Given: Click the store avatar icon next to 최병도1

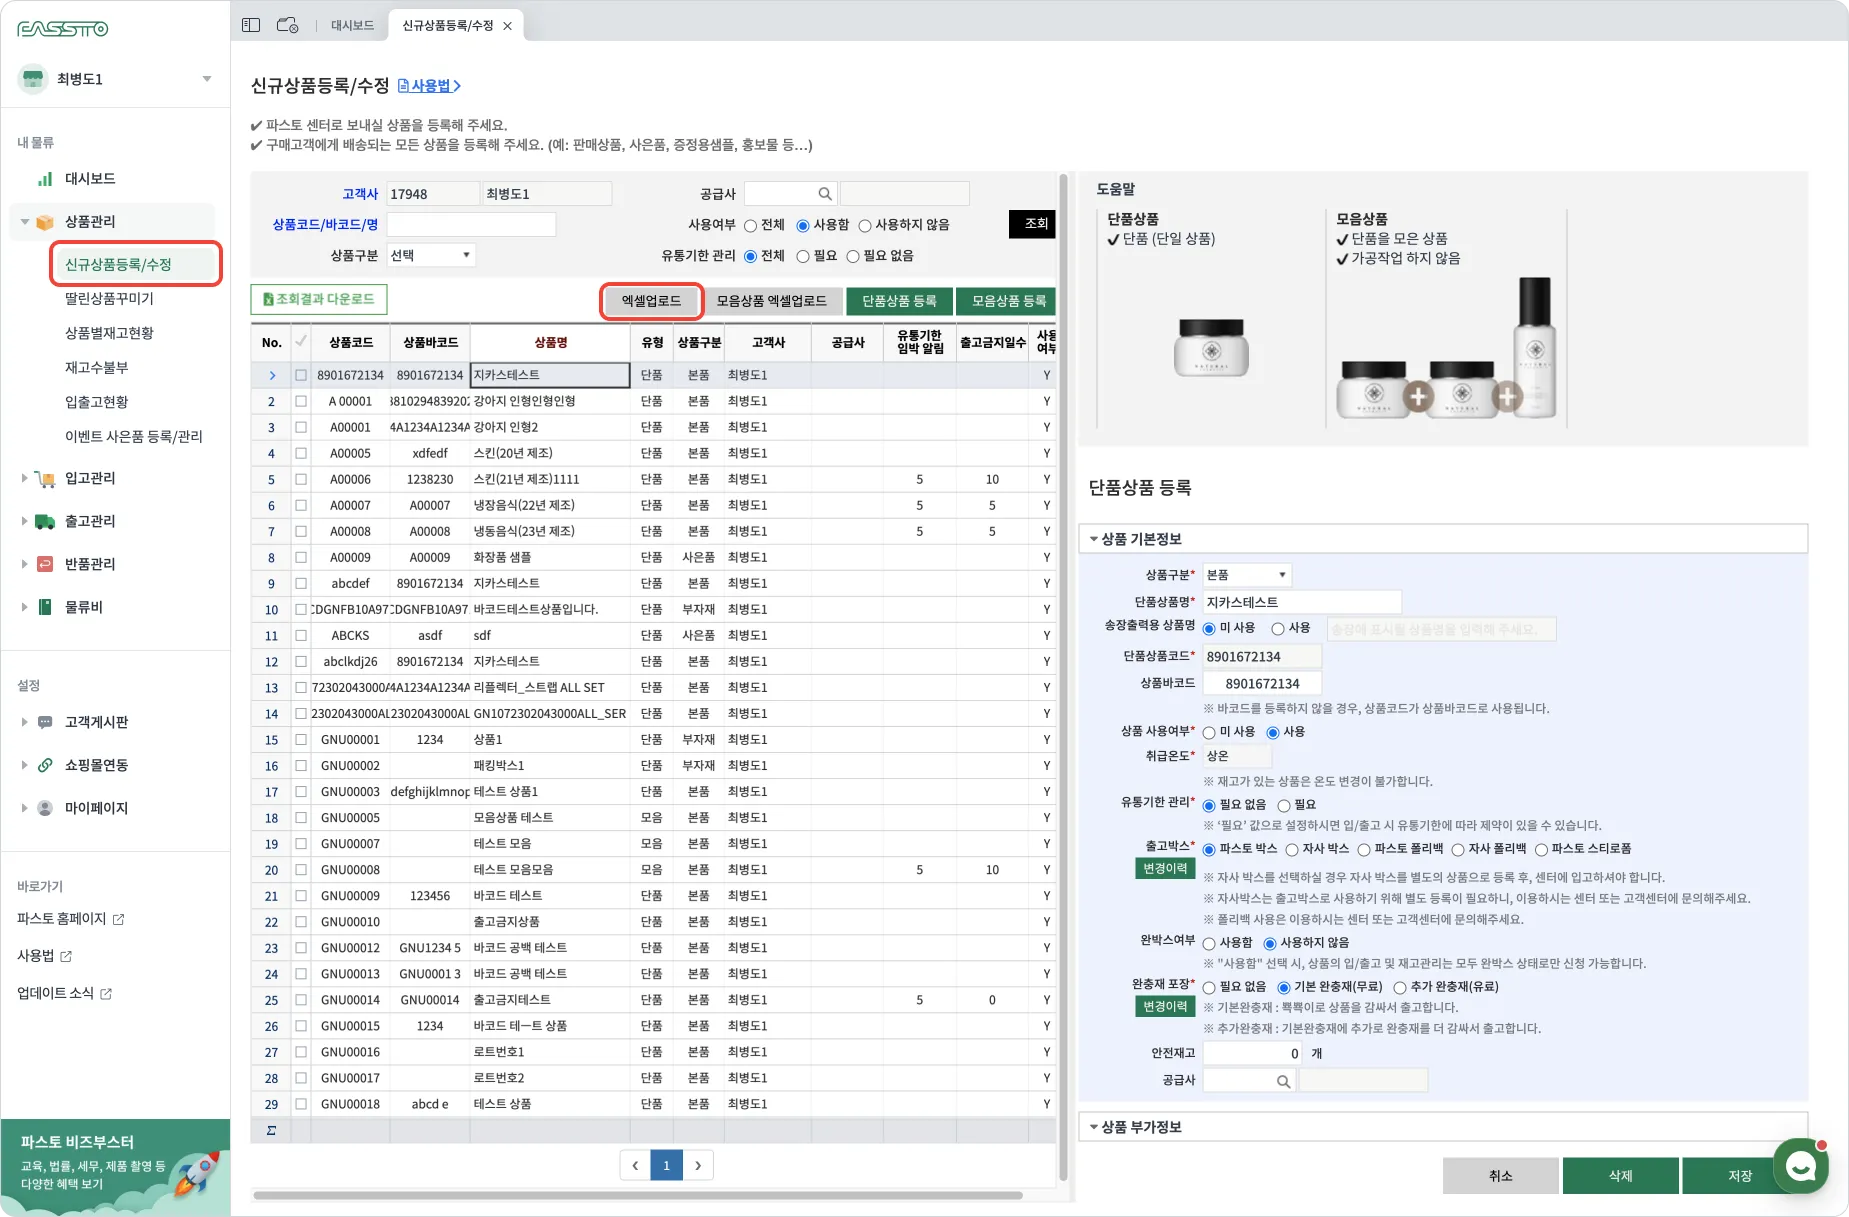Looking at the screenshot, I should click(x=33, y=78).
